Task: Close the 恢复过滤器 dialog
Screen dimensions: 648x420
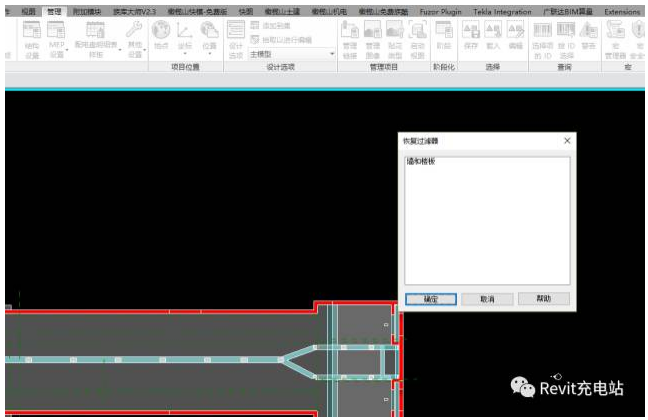Action: click(x=567, y=141)
